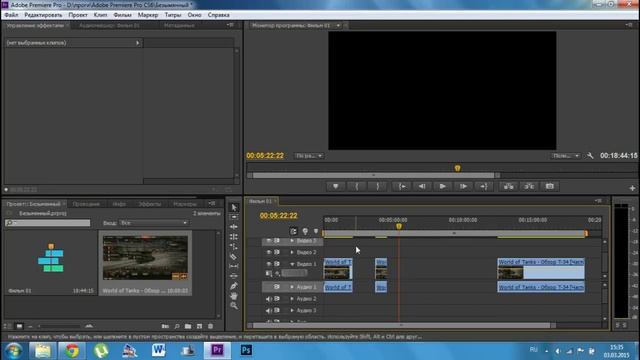Image resolution: width=640 pixels, height=360 pixels.
Task: Click the Lift button
Action: tap(509, 187)
